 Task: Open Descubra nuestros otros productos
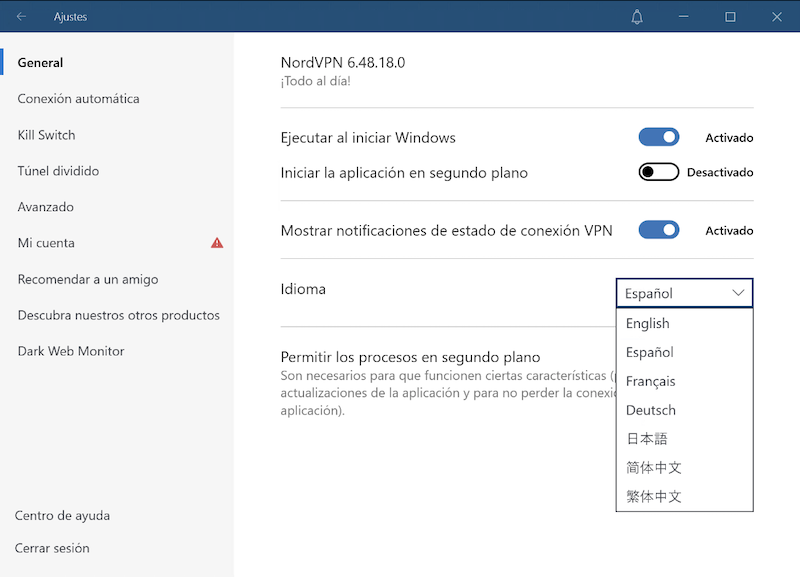118,315
